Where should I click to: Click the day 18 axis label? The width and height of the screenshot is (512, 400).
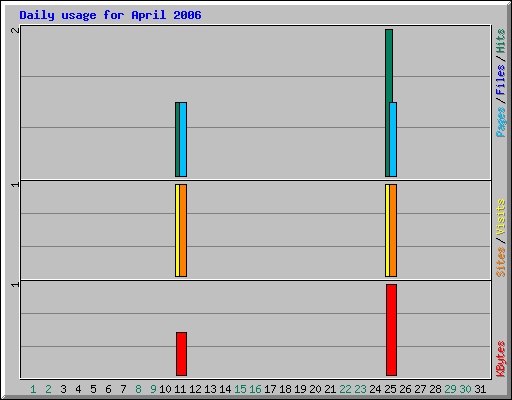tap(285, 389)
